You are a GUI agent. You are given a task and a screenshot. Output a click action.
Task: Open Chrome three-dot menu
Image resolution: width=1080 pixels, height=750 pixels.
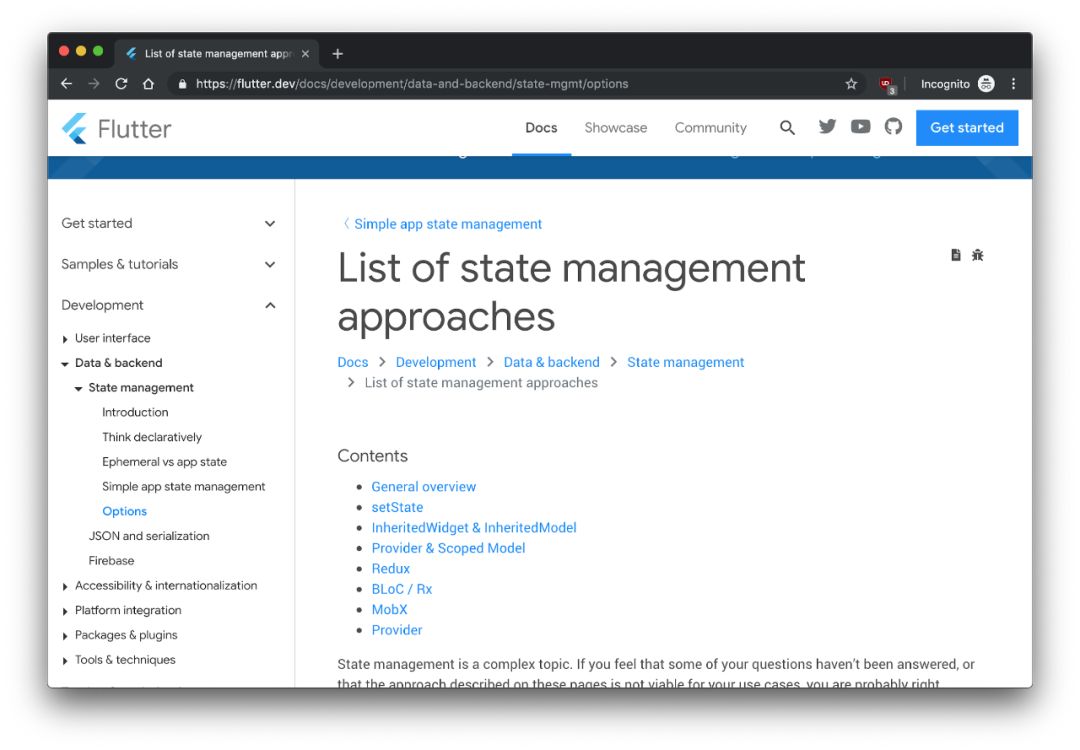(1013, 84)
